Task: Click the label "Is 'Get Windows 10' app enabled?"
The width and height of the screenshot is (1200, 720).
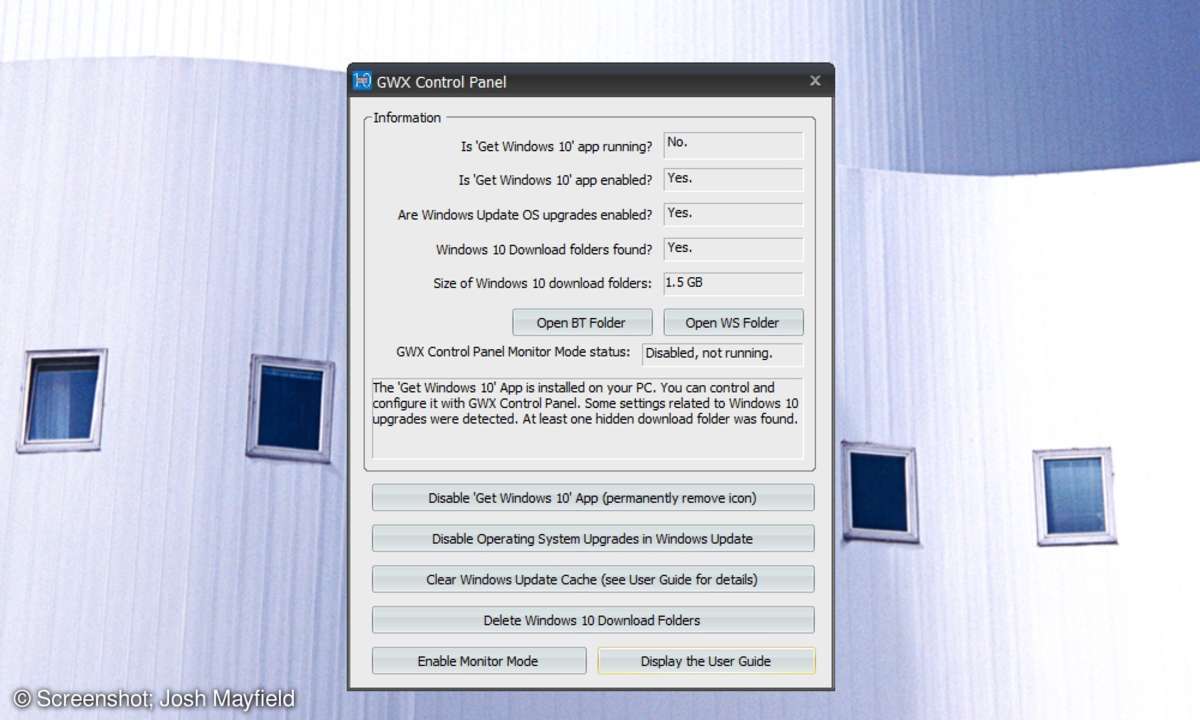Action: (555, 181)
